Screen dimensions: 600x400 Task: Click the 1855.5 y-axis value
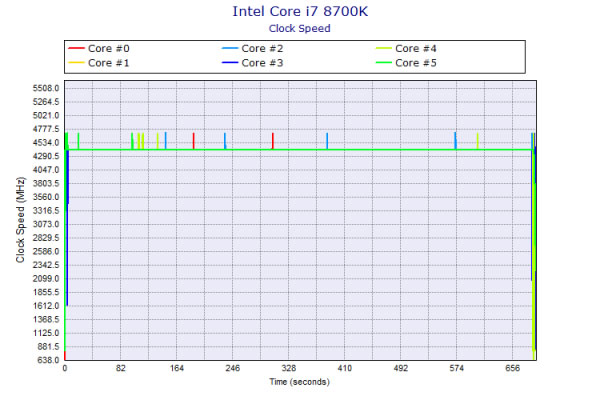click(46, 292)
